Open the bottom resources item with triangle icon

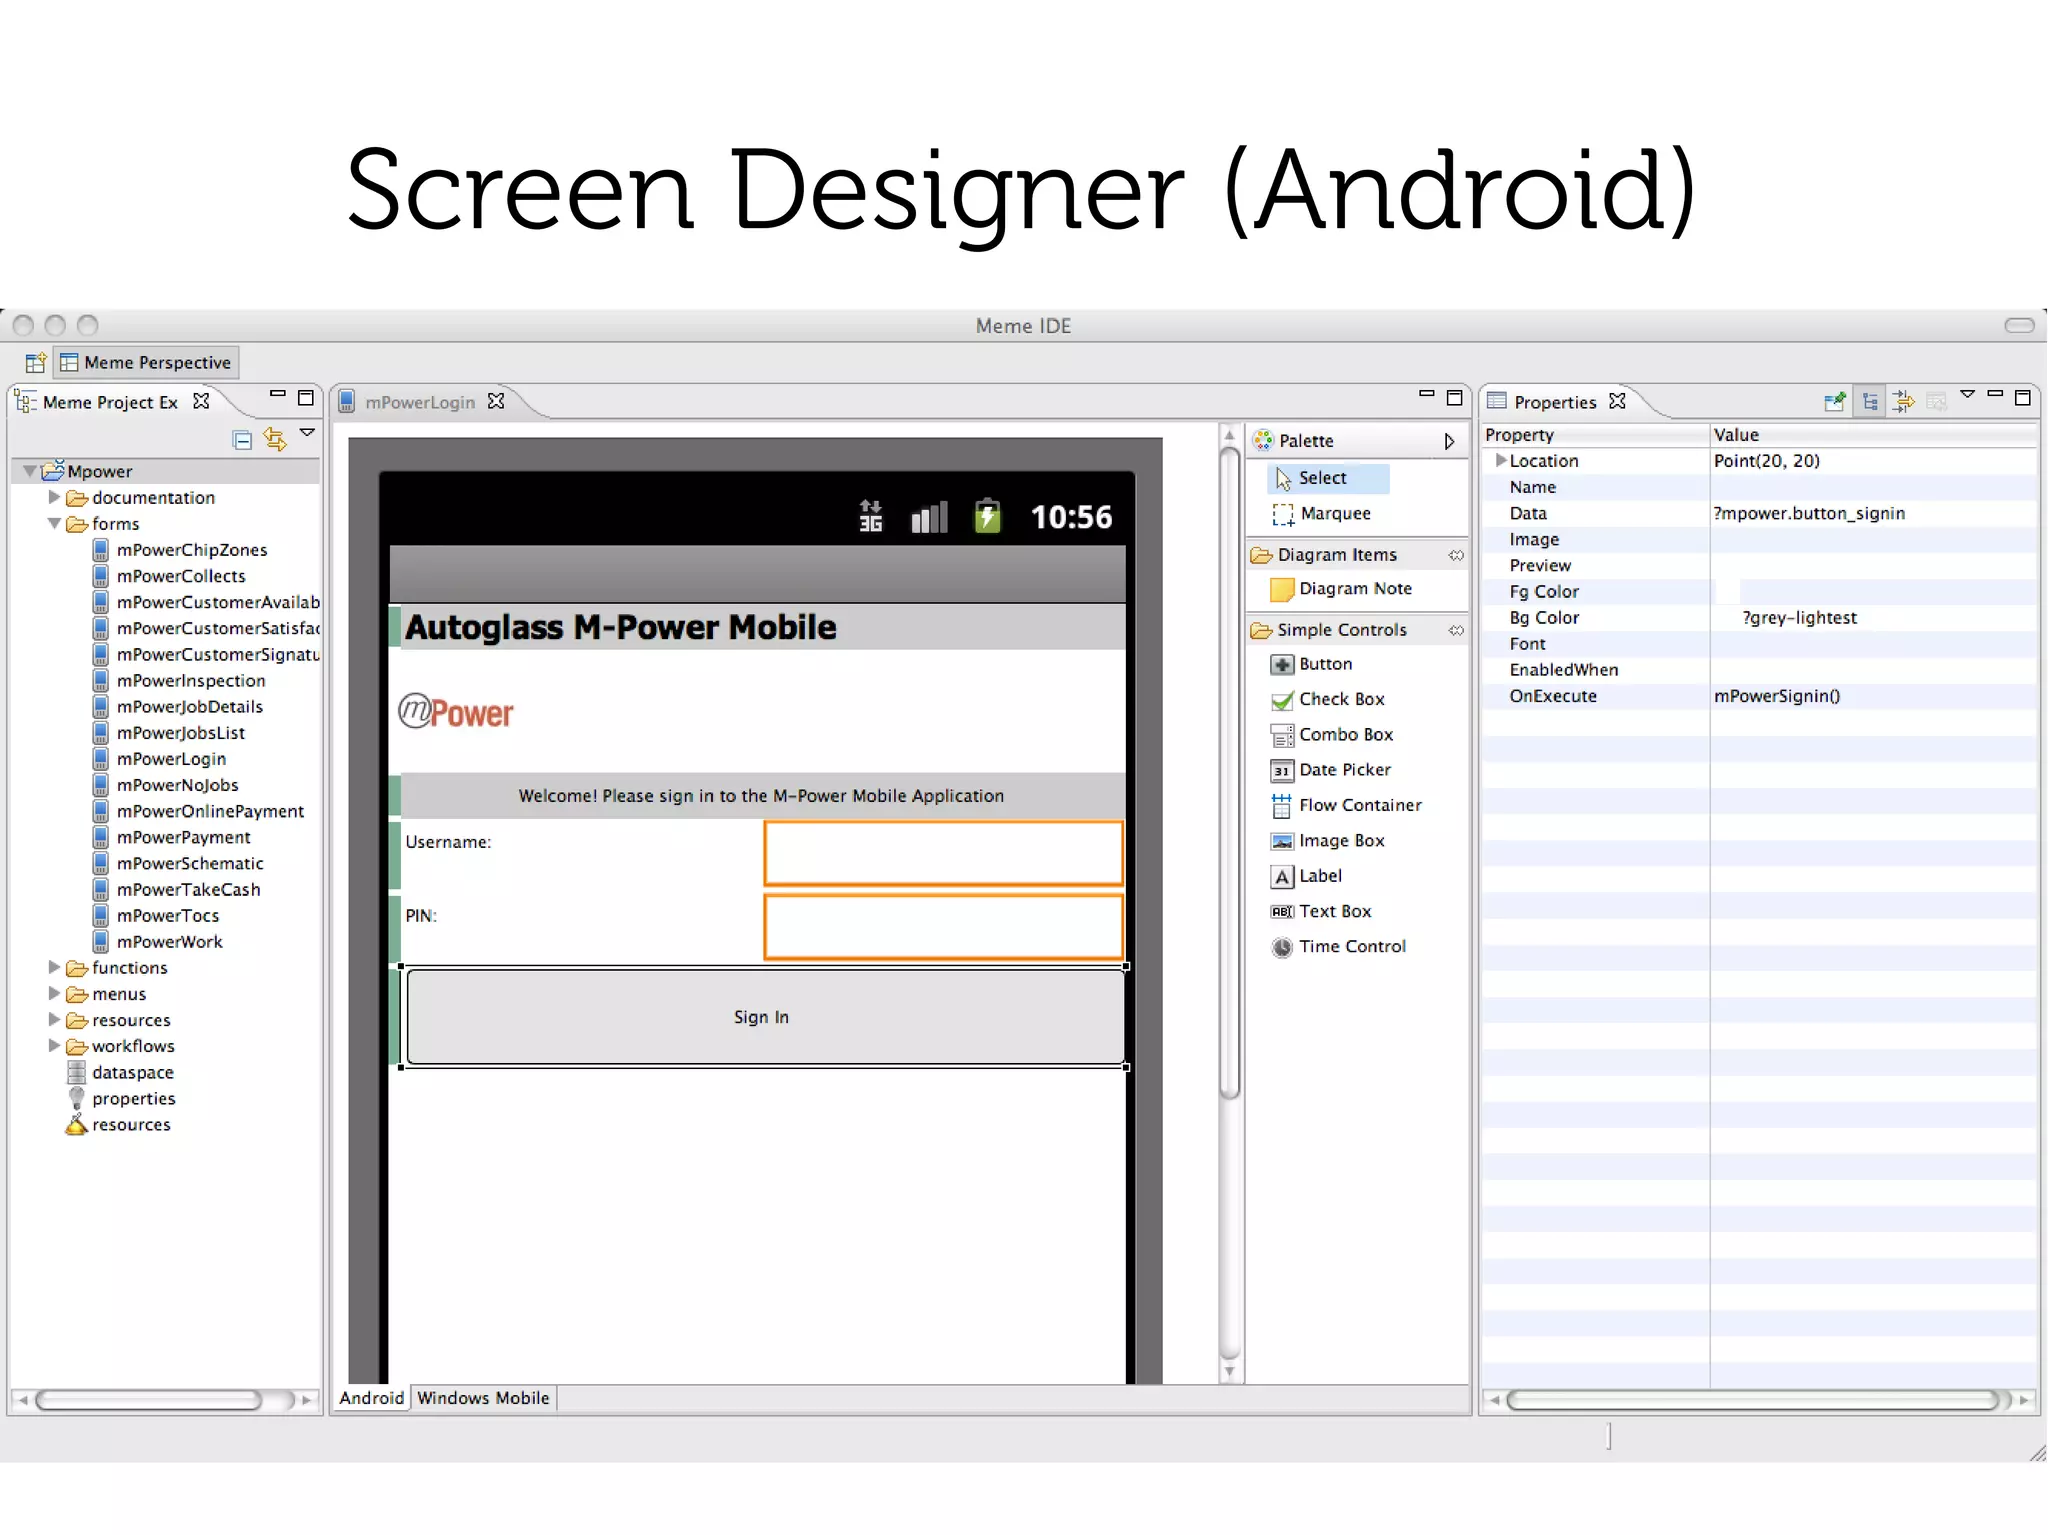(x=131, y=1124)
